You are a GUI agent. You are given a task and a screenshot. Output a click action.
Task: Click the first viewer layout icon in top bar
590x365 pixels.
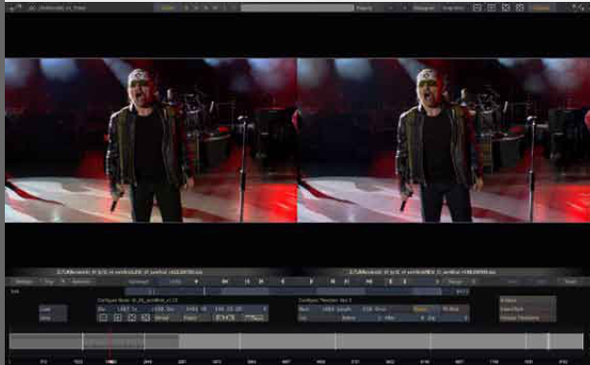[x=477, y=8]
